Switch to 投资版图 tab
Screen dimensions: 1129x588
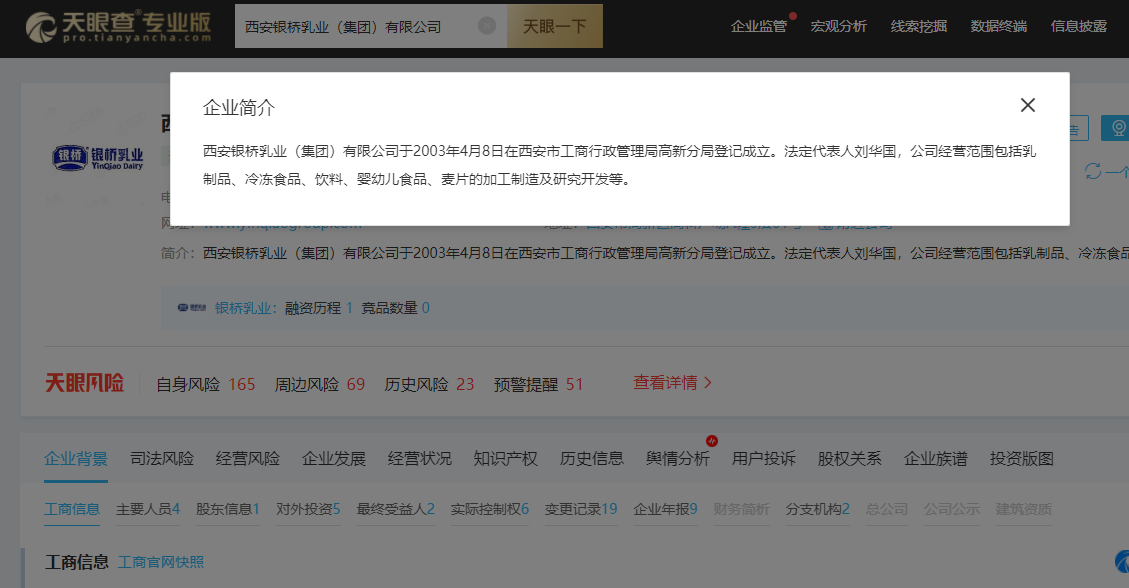pyautogui.click(x=1022, y=458)
